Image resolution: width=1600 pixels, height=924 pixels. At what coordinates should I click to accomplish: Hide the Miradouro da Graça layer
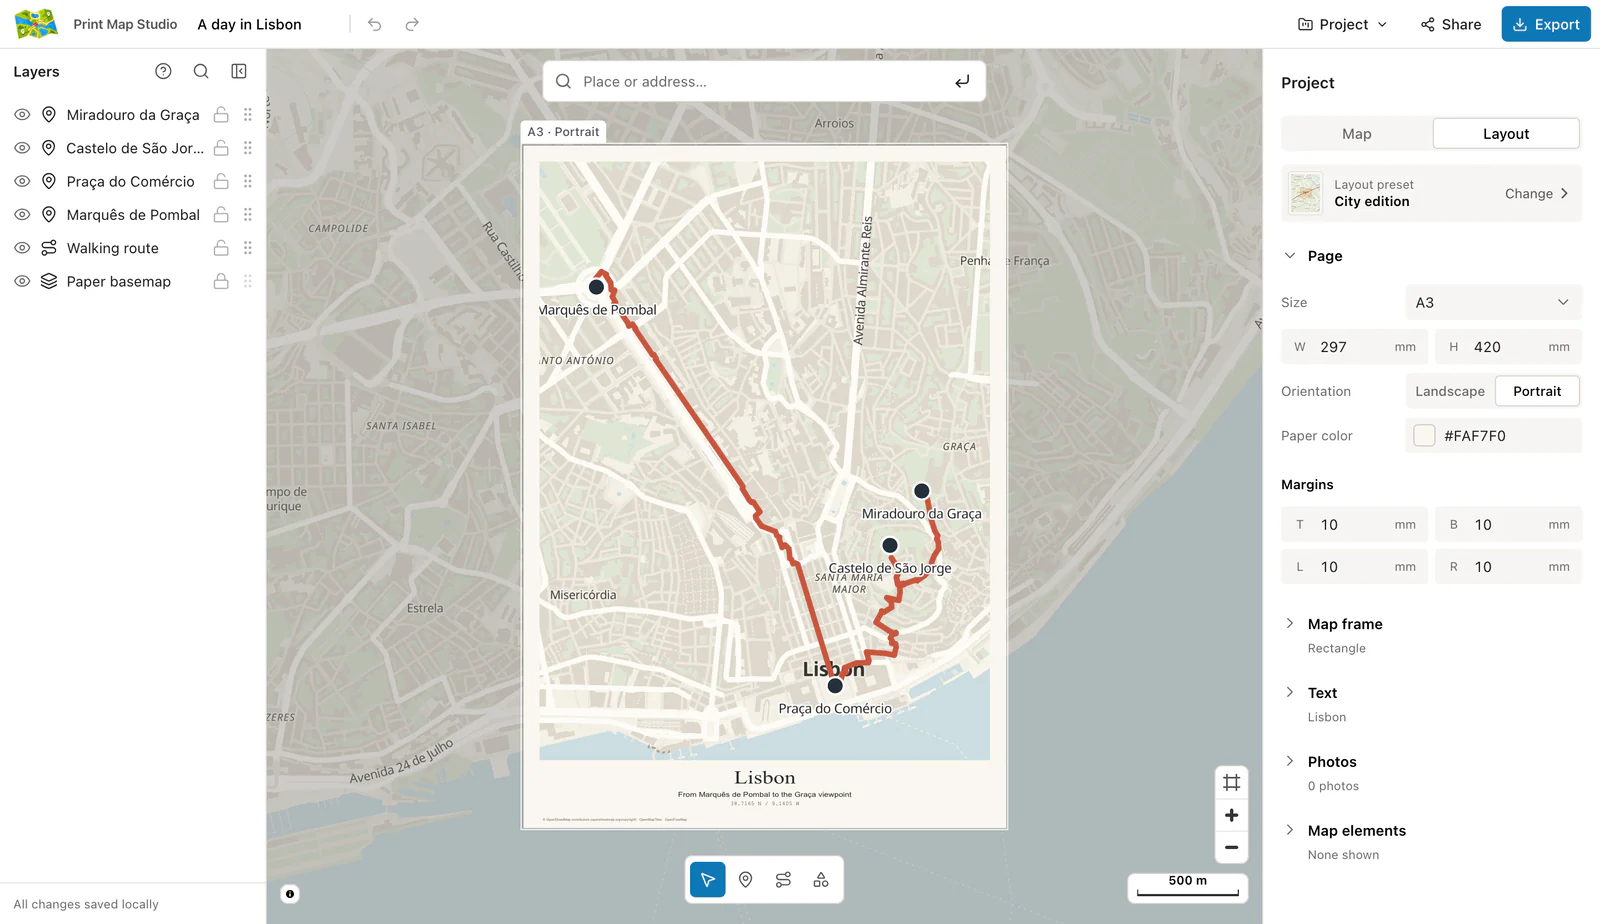(x=22, y=115)
